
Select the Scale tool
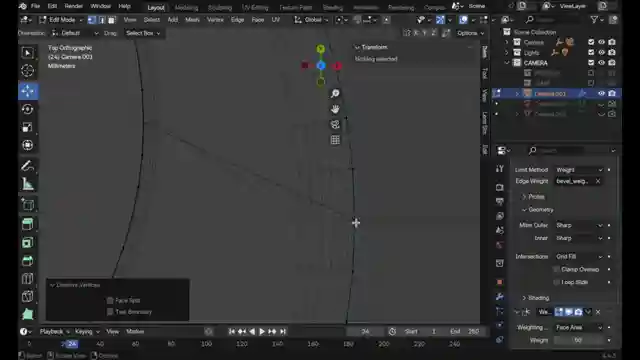click(x=27, y=127)
